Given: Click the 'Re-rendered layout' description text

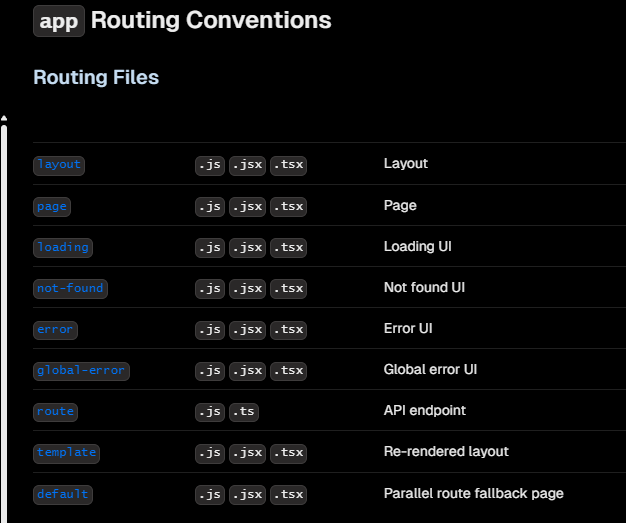Looking at the screenshot, I should click(x=446, y=451).
